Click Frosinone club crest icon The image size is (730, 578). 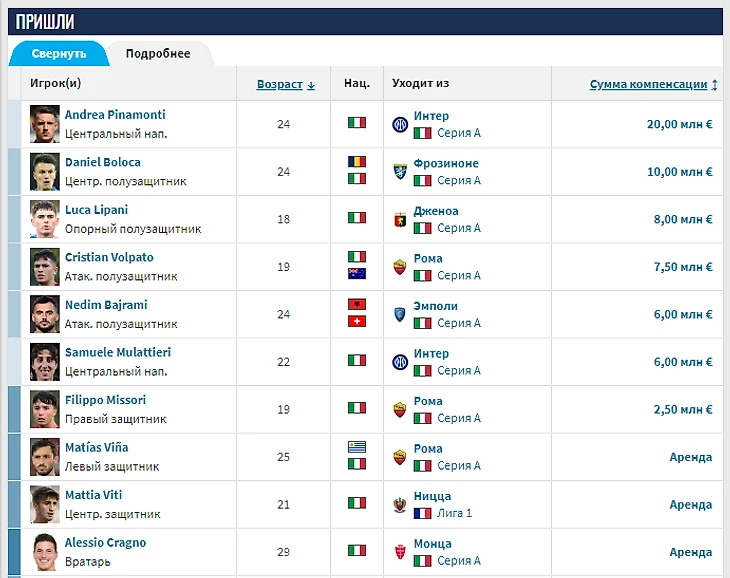[400, 172]
